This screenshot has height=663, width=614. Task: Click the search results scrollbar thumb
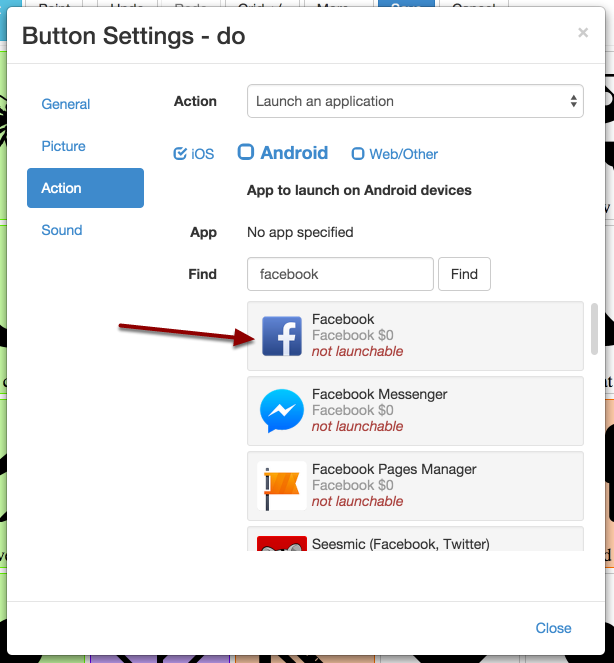point(594,329)
